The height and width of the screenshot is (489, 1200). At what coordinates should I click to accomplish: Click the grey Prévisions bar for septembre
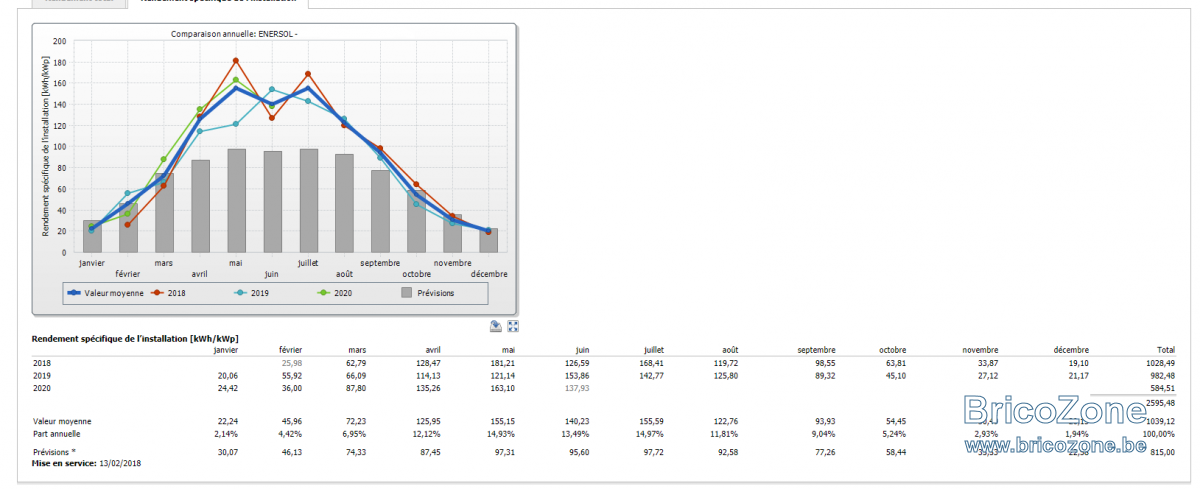(x=380, y=211)
